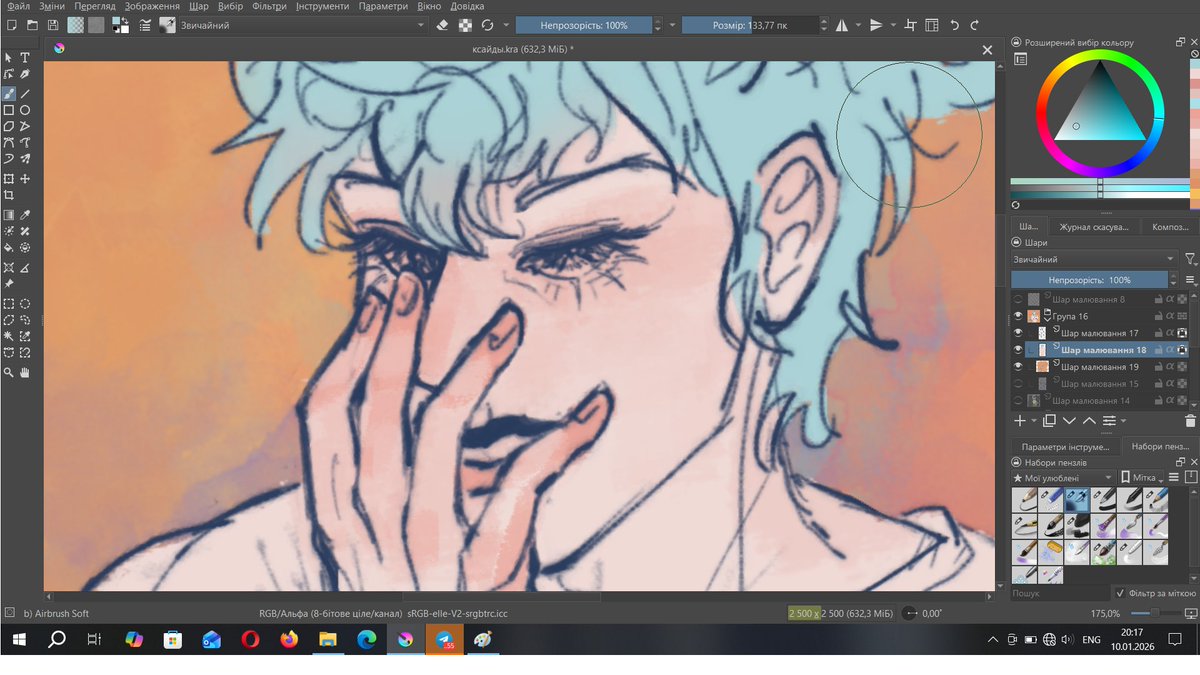Viewport: 1200px width, 675px height.
Task: Hide layer Шар малювання 19
Action: (1018, 367)
